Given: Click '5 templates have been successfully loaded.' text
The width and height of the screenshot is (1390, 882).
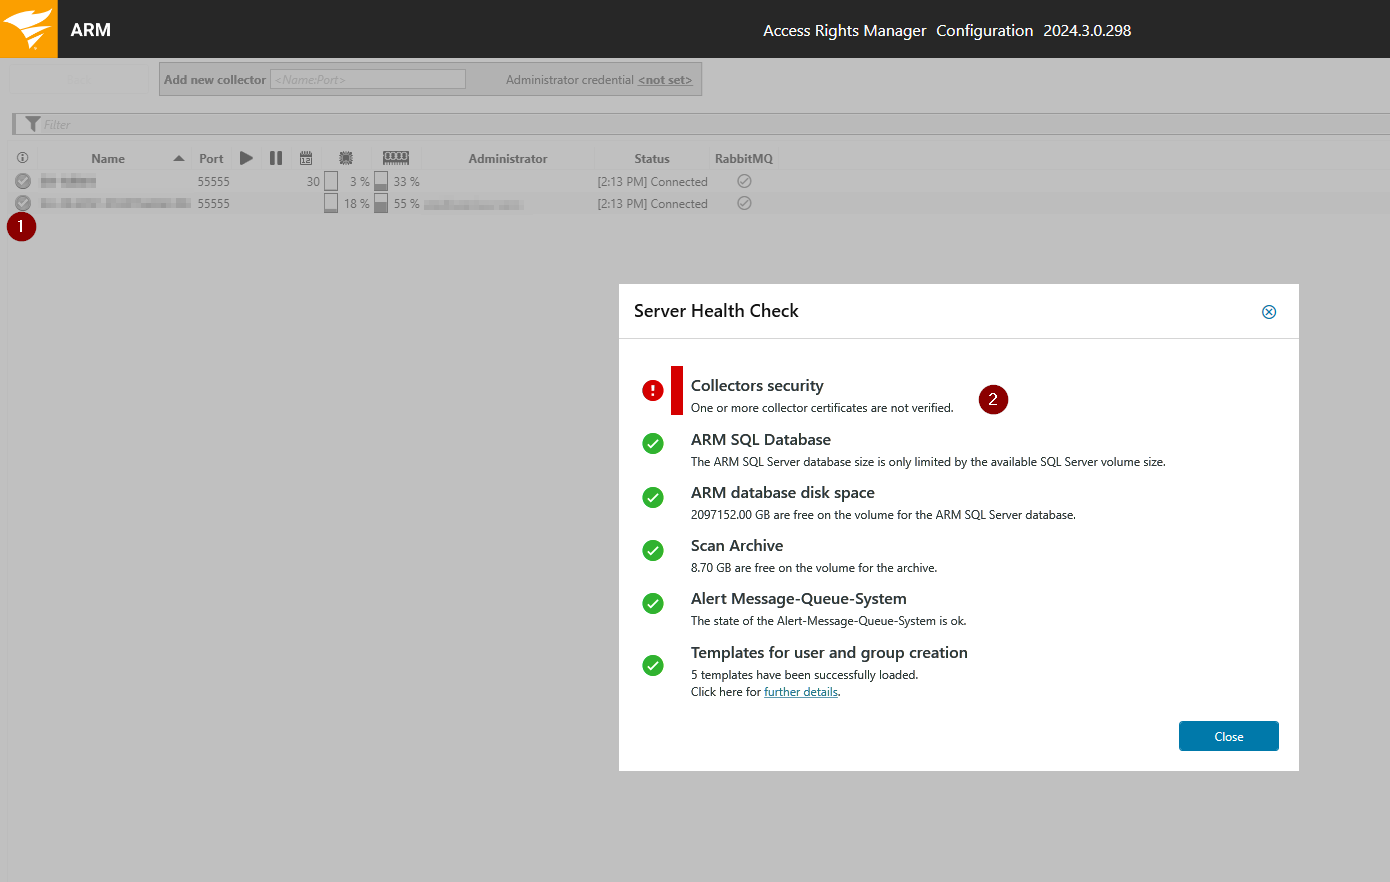Looking at the screenshot, I should tap(804, 675).
